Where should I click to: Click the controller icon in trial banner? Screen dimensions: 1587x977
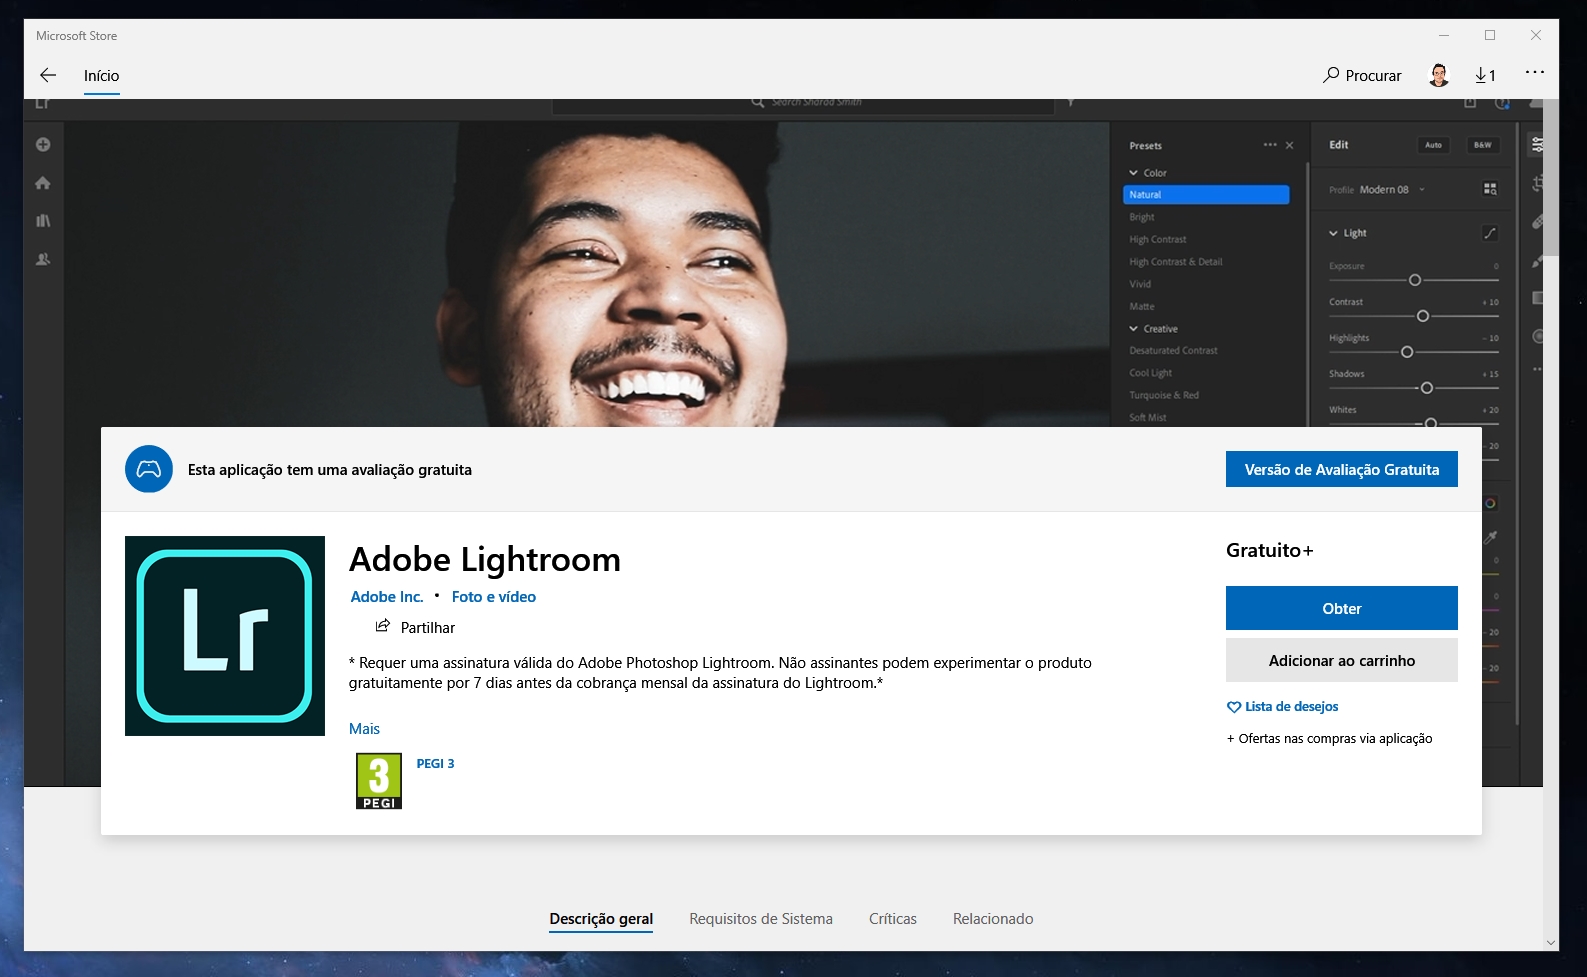[149, 469]
